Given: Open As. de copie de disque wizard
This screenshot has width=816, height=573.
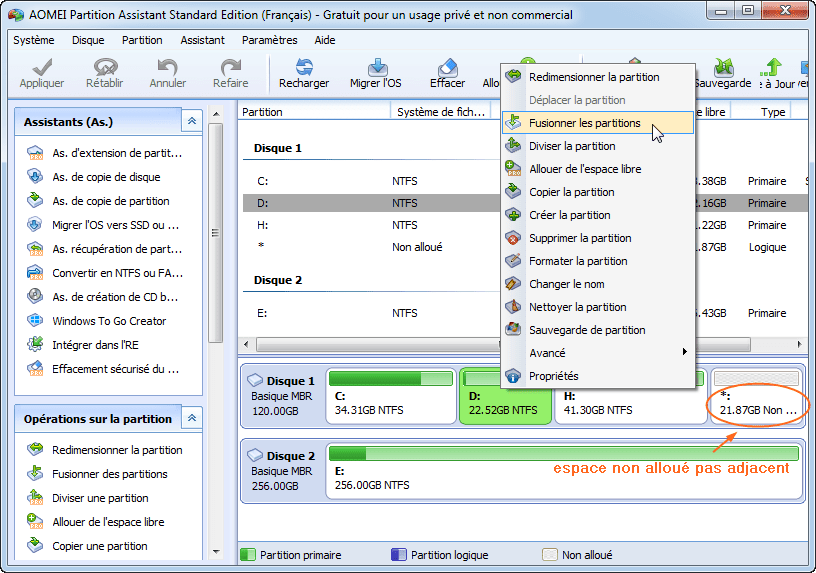Looking at the screenshot, I should pyautogui.click(x=94, y=177).
